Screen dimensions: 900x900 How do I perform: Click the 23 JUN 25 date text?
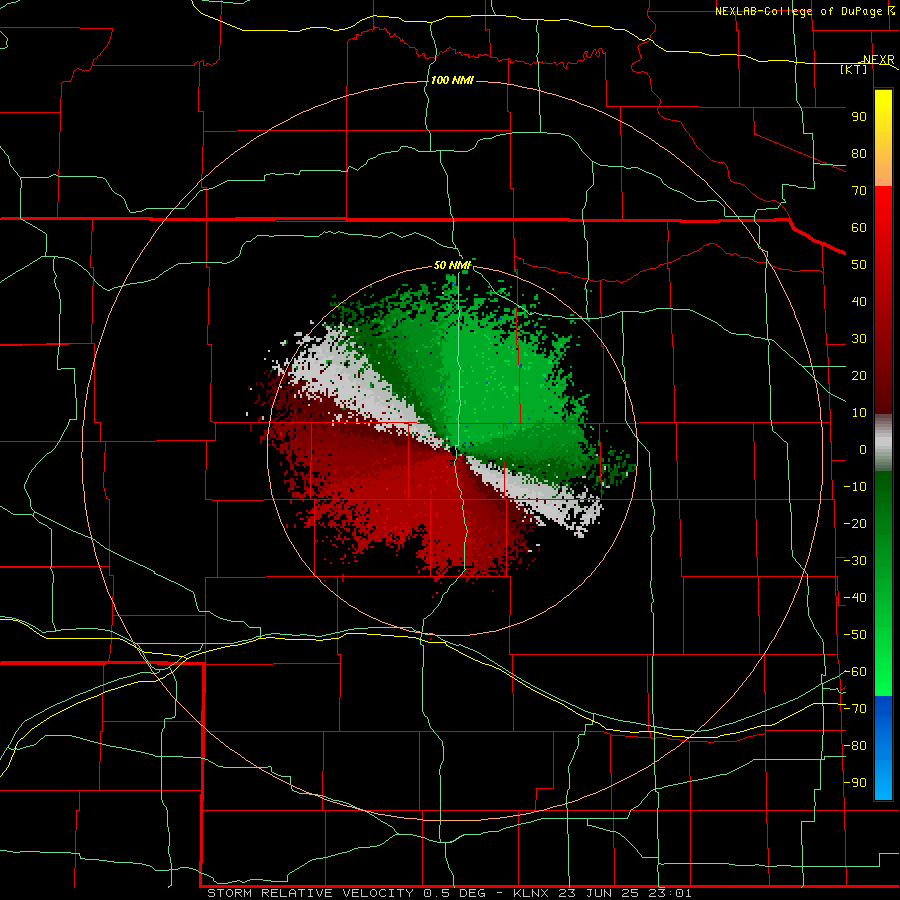click(599, 893)
